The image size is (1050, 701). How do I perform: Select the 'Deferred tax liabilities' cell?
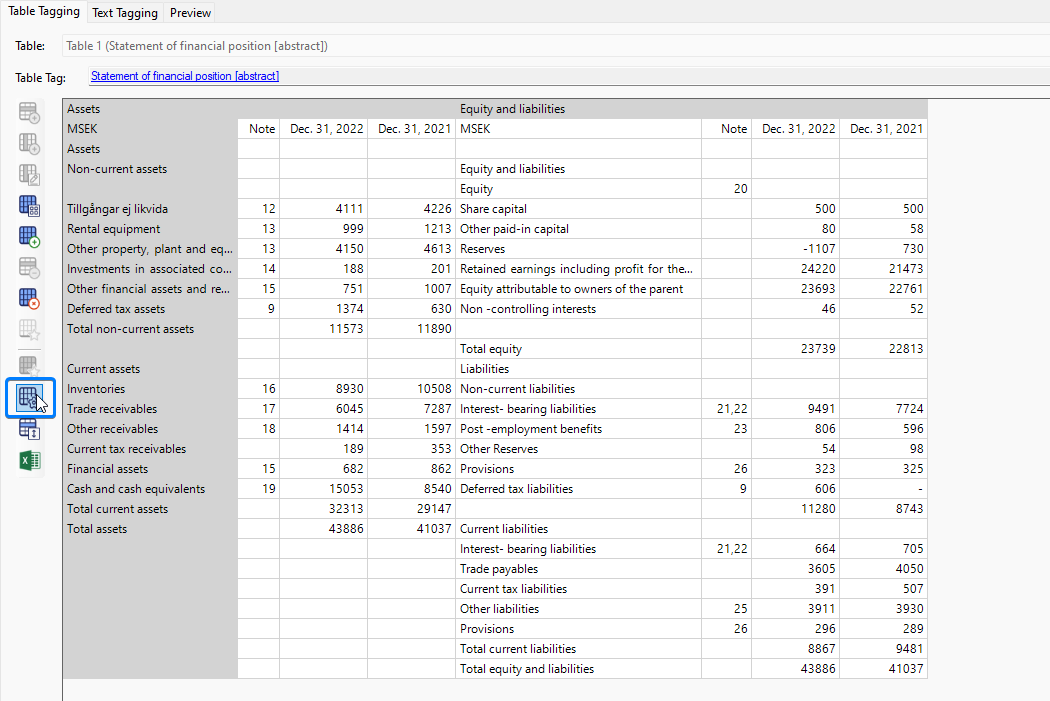[x=579, y=489]
